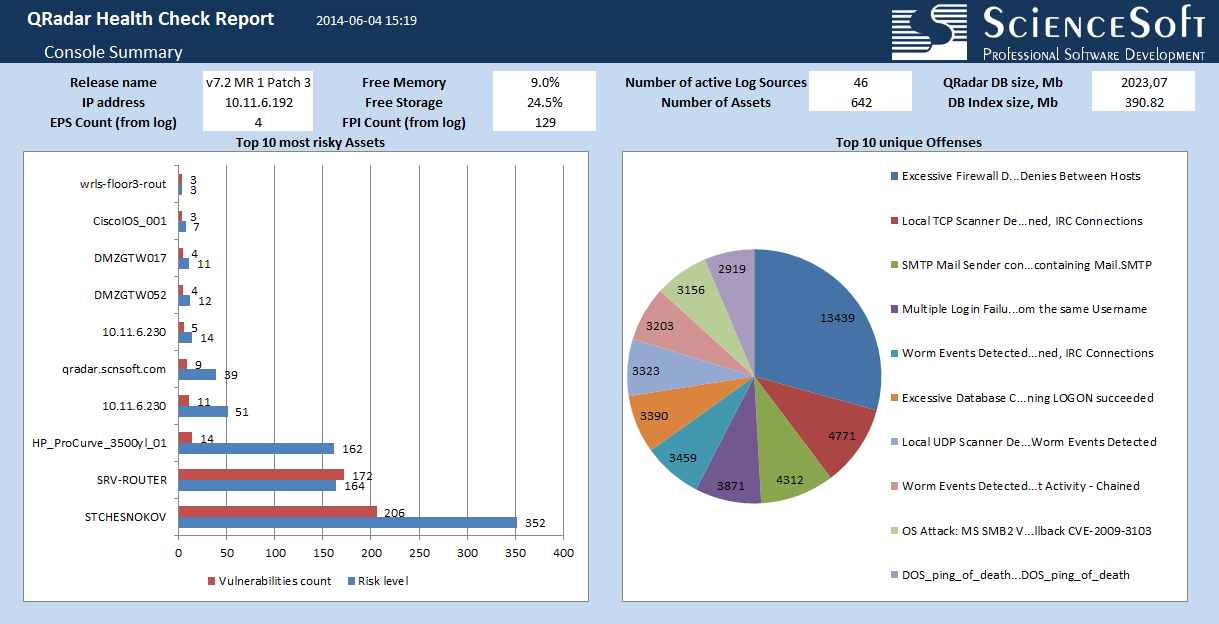Click the release value v7.2 MR 1 Patch 3

point(258,82)
